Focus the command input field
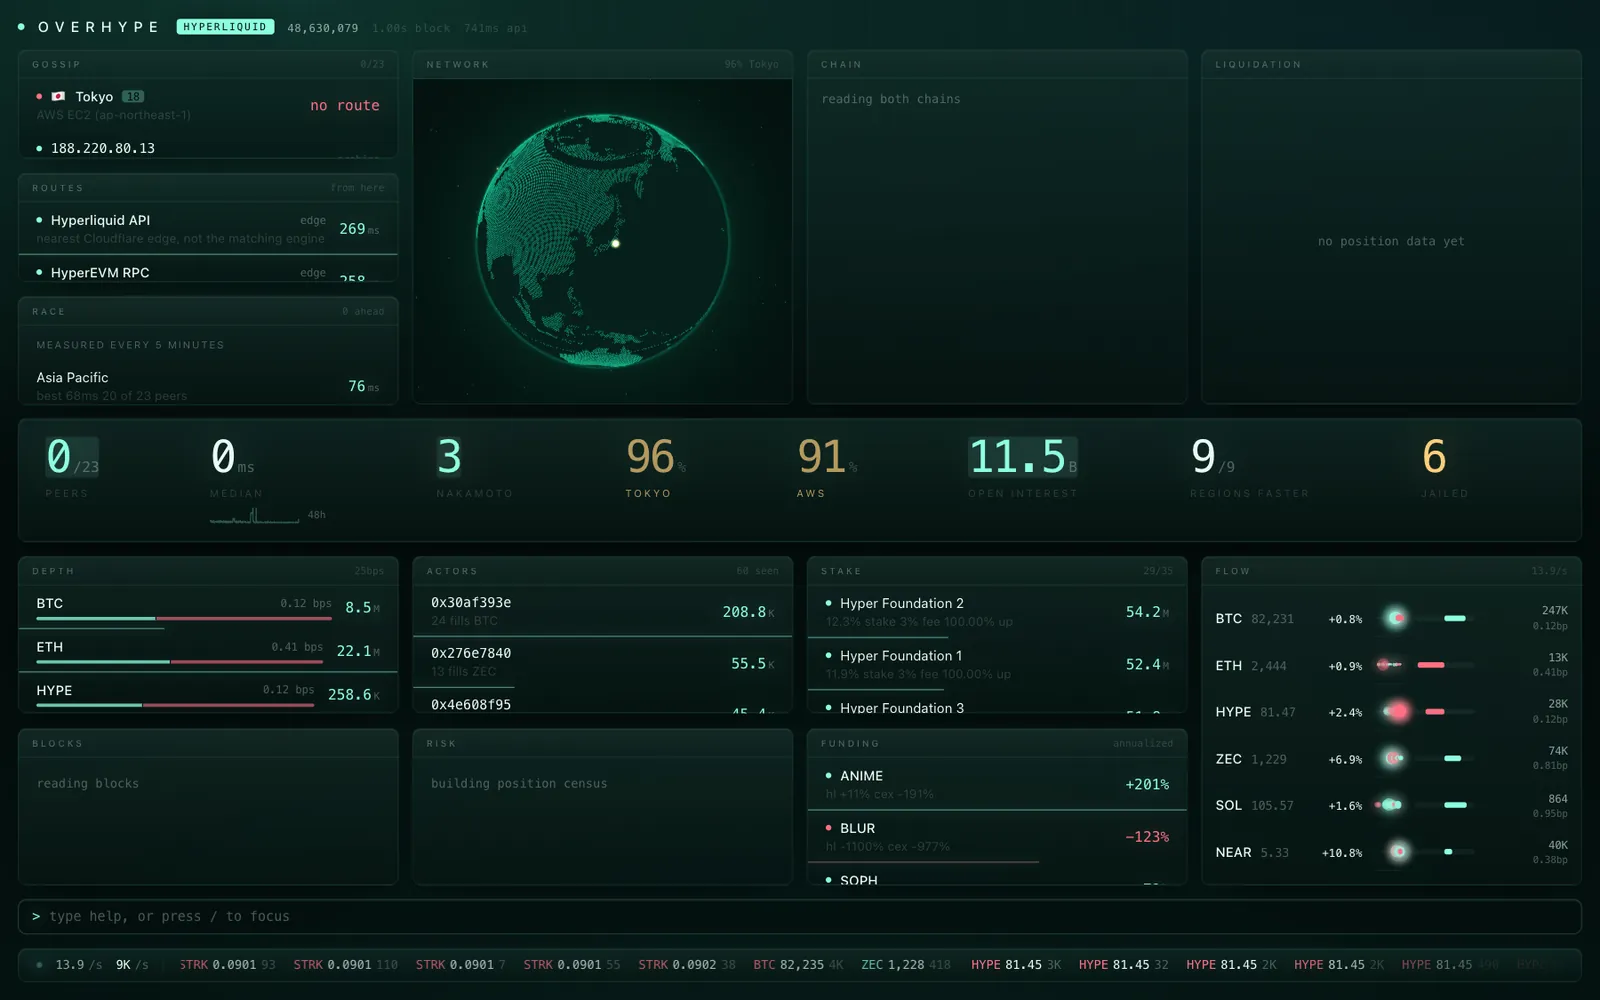 [x=800, y=916]
